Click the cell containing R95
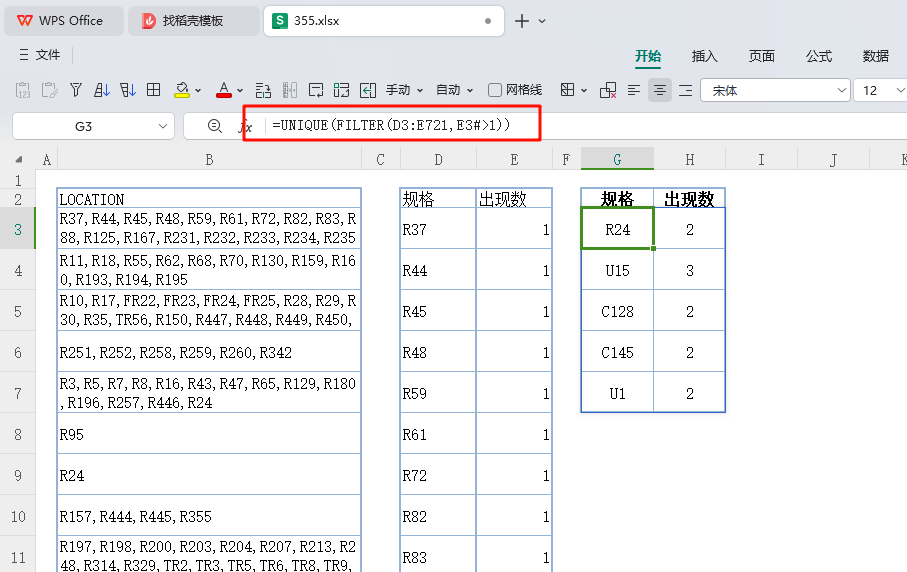Viewport: 907px width, 572px height. coord(209,434)
